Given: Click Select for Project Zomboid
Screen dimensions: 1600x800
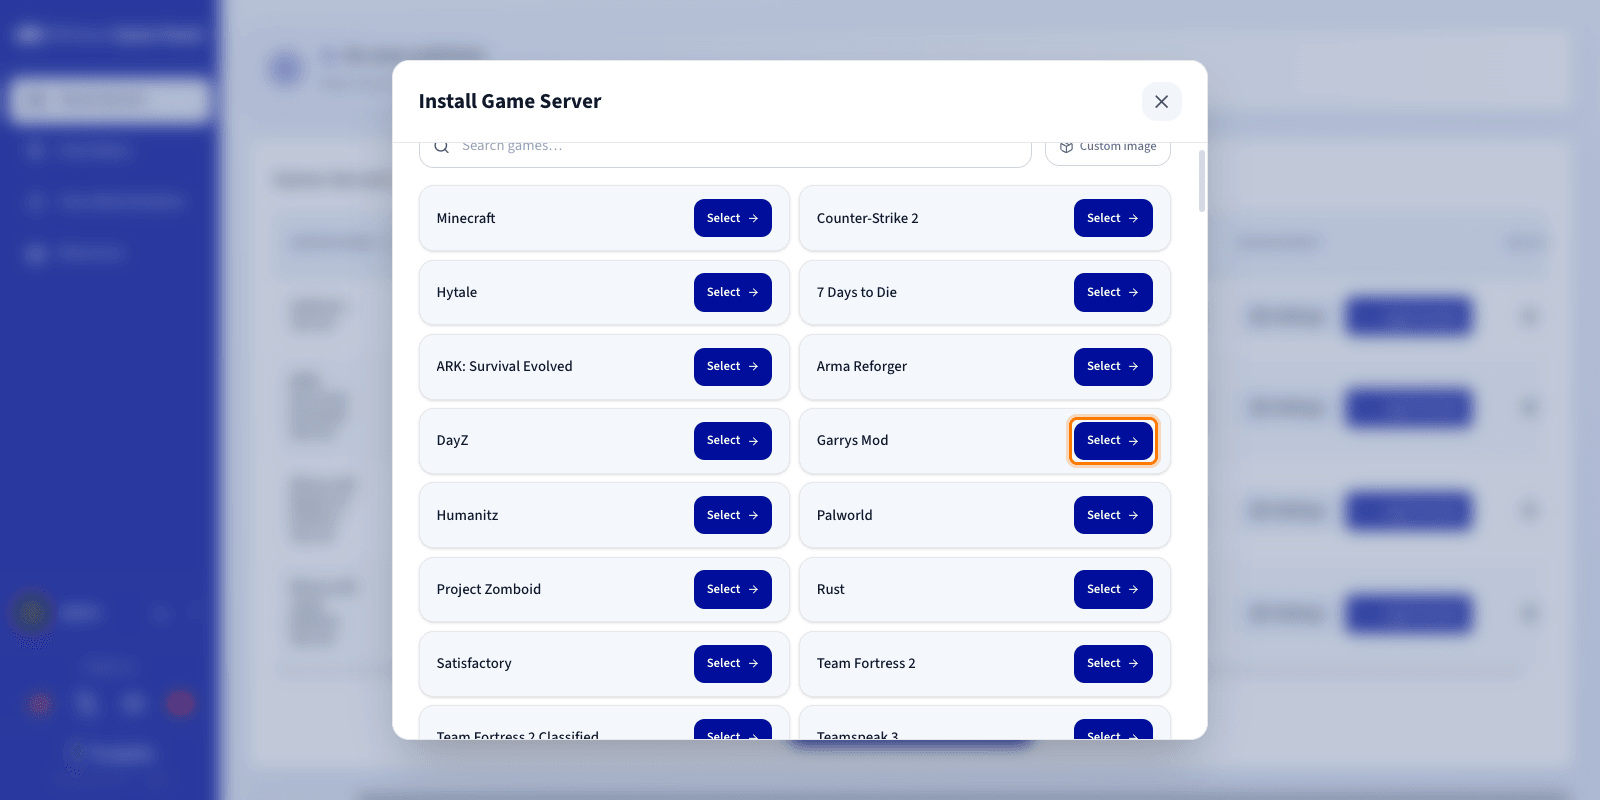Looking at the screenshot, I should (732, 589).
